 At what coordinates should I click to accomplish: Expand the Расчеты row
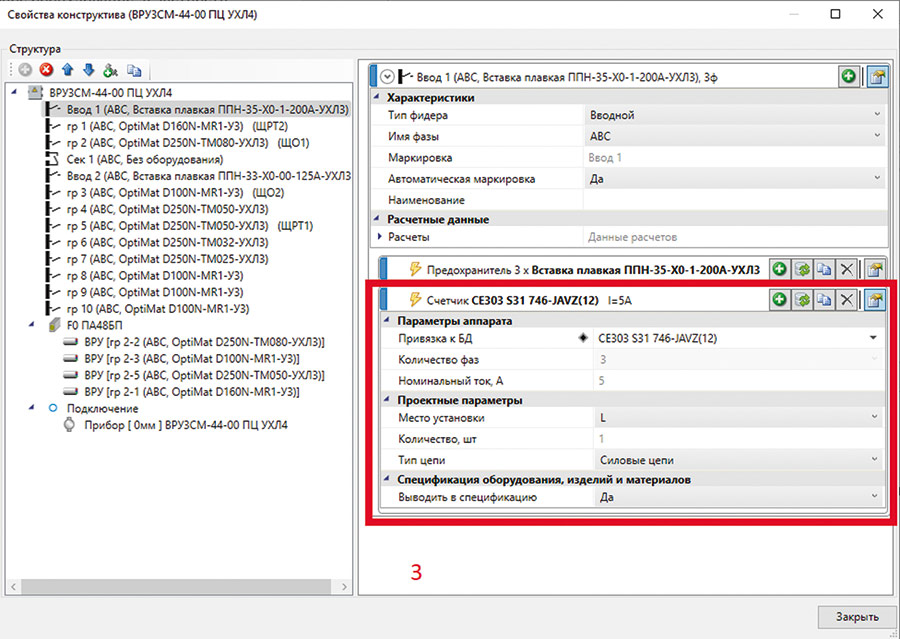(379, 237)
